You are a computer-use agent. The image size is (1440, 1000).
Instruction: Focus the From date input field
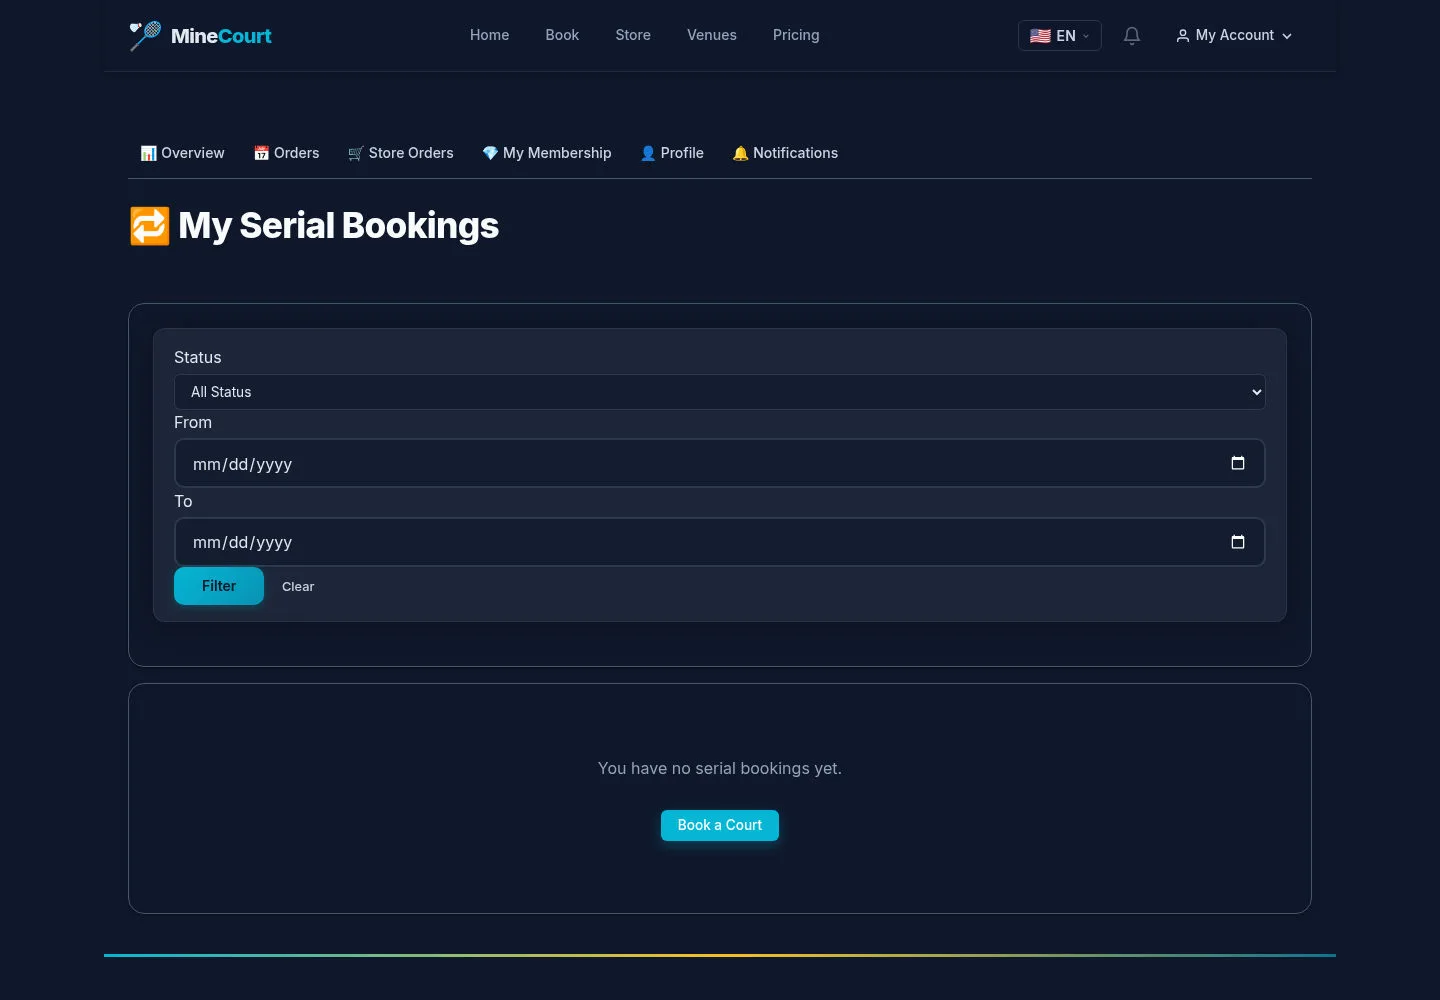pyautogui.click(x=720, y=463)
